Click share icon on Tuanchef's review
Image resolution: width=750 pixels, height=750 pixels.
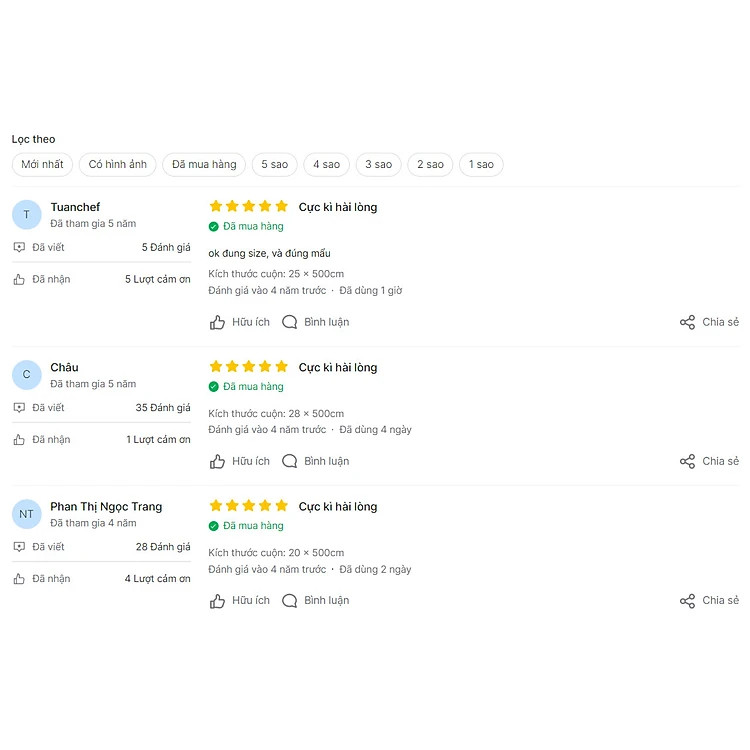[x=687, y=322]
